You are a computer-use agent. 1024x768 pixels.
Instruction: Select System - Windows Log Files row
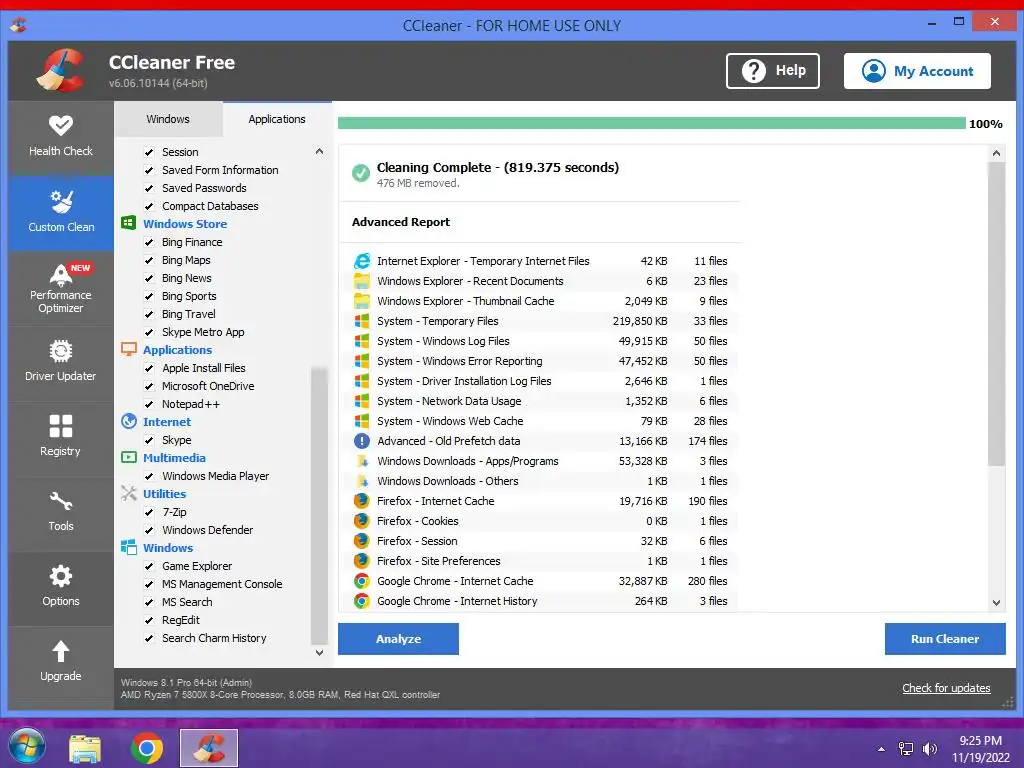541,341
